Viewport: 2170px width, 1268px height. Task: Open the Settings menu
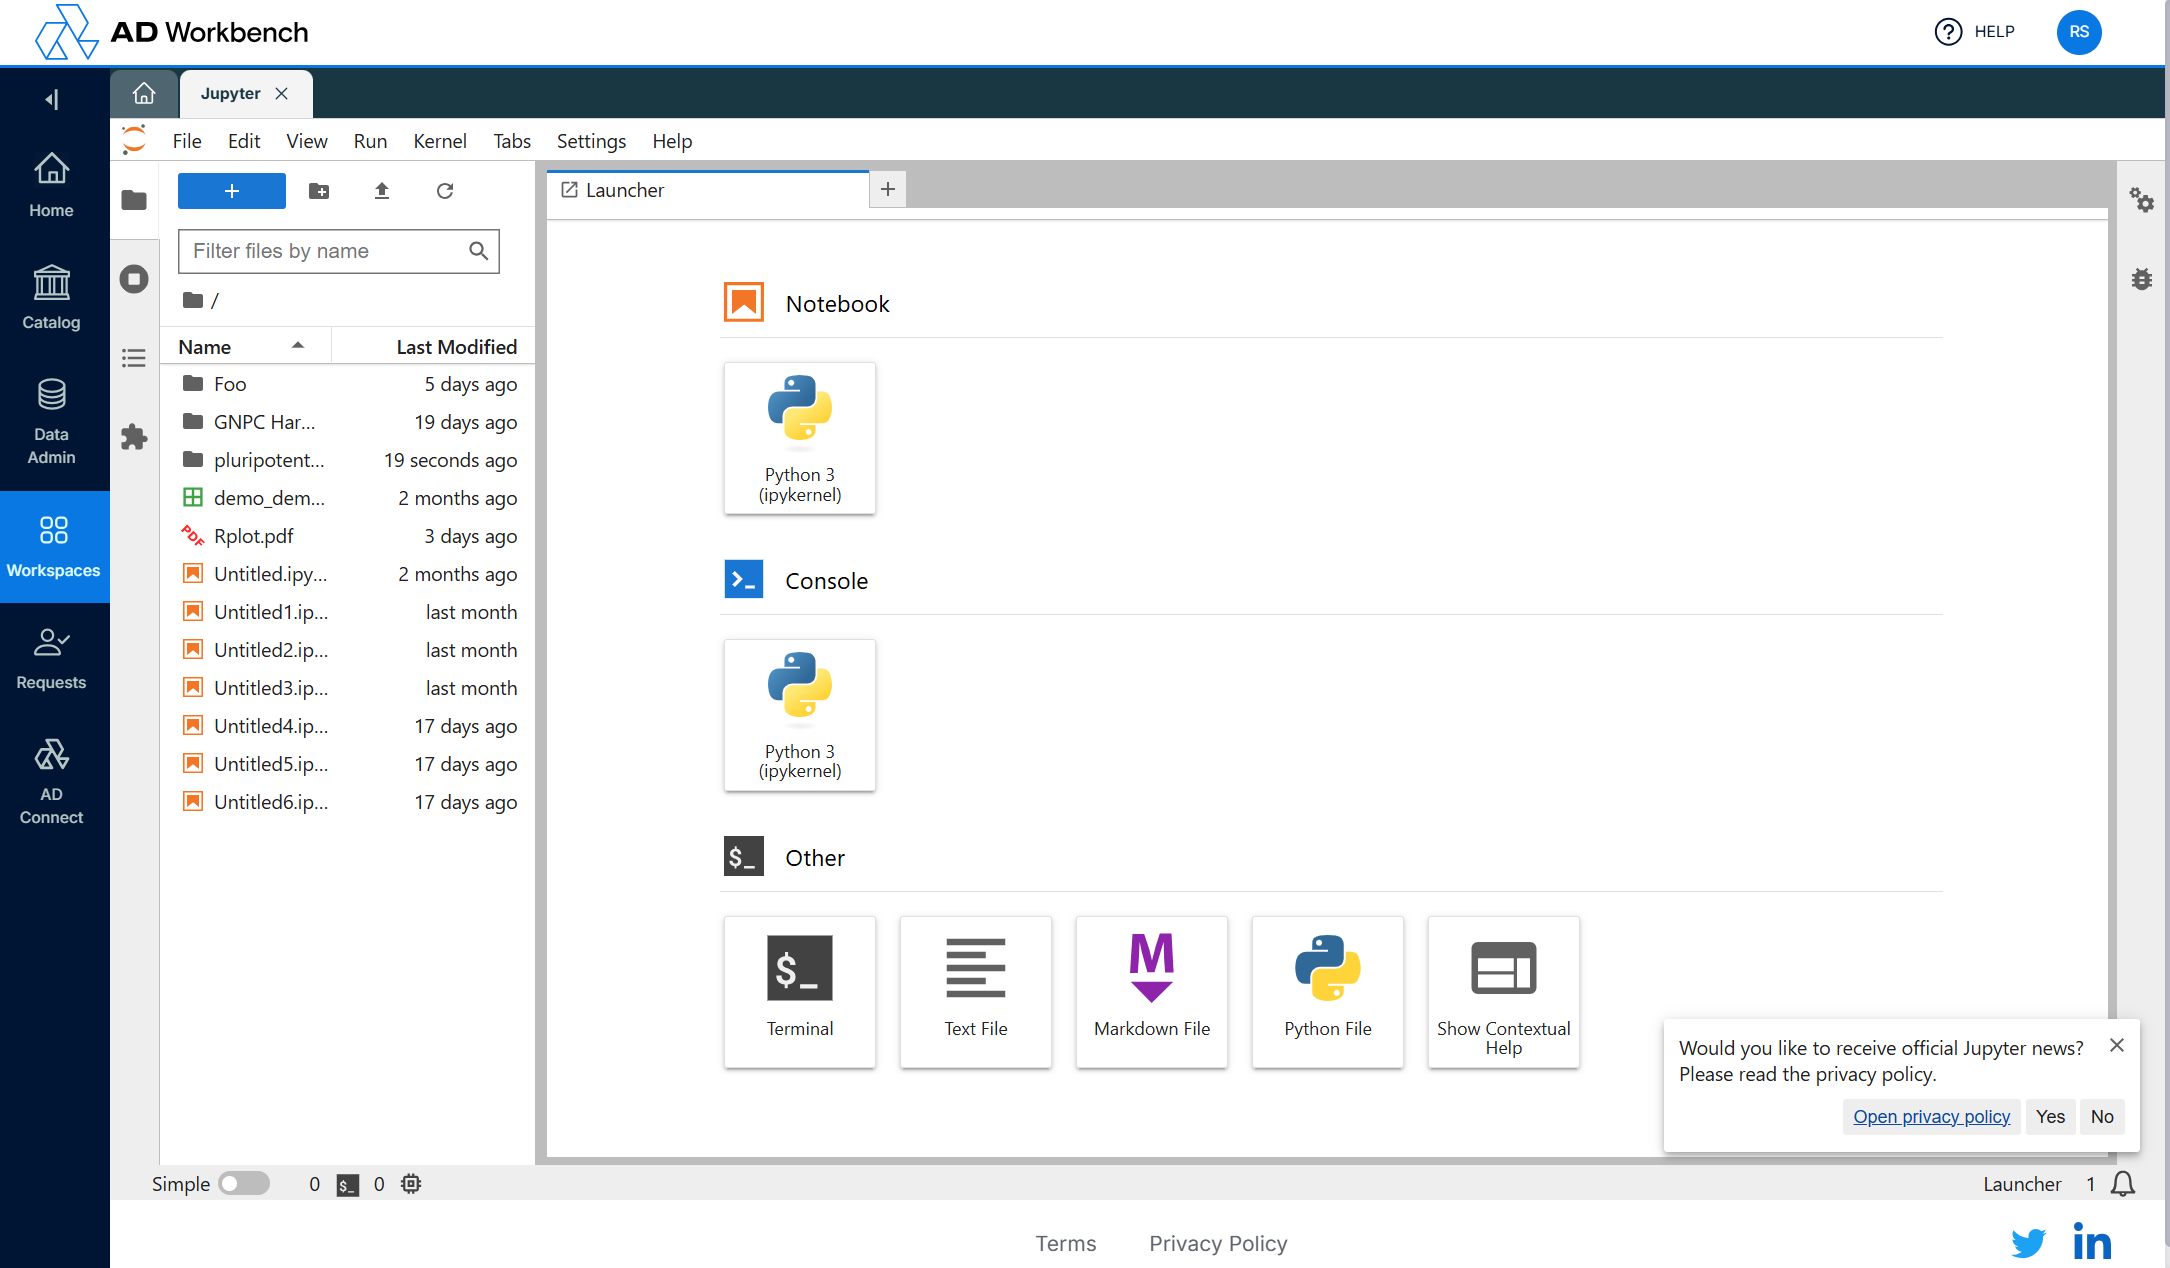(x=590, y=141)
